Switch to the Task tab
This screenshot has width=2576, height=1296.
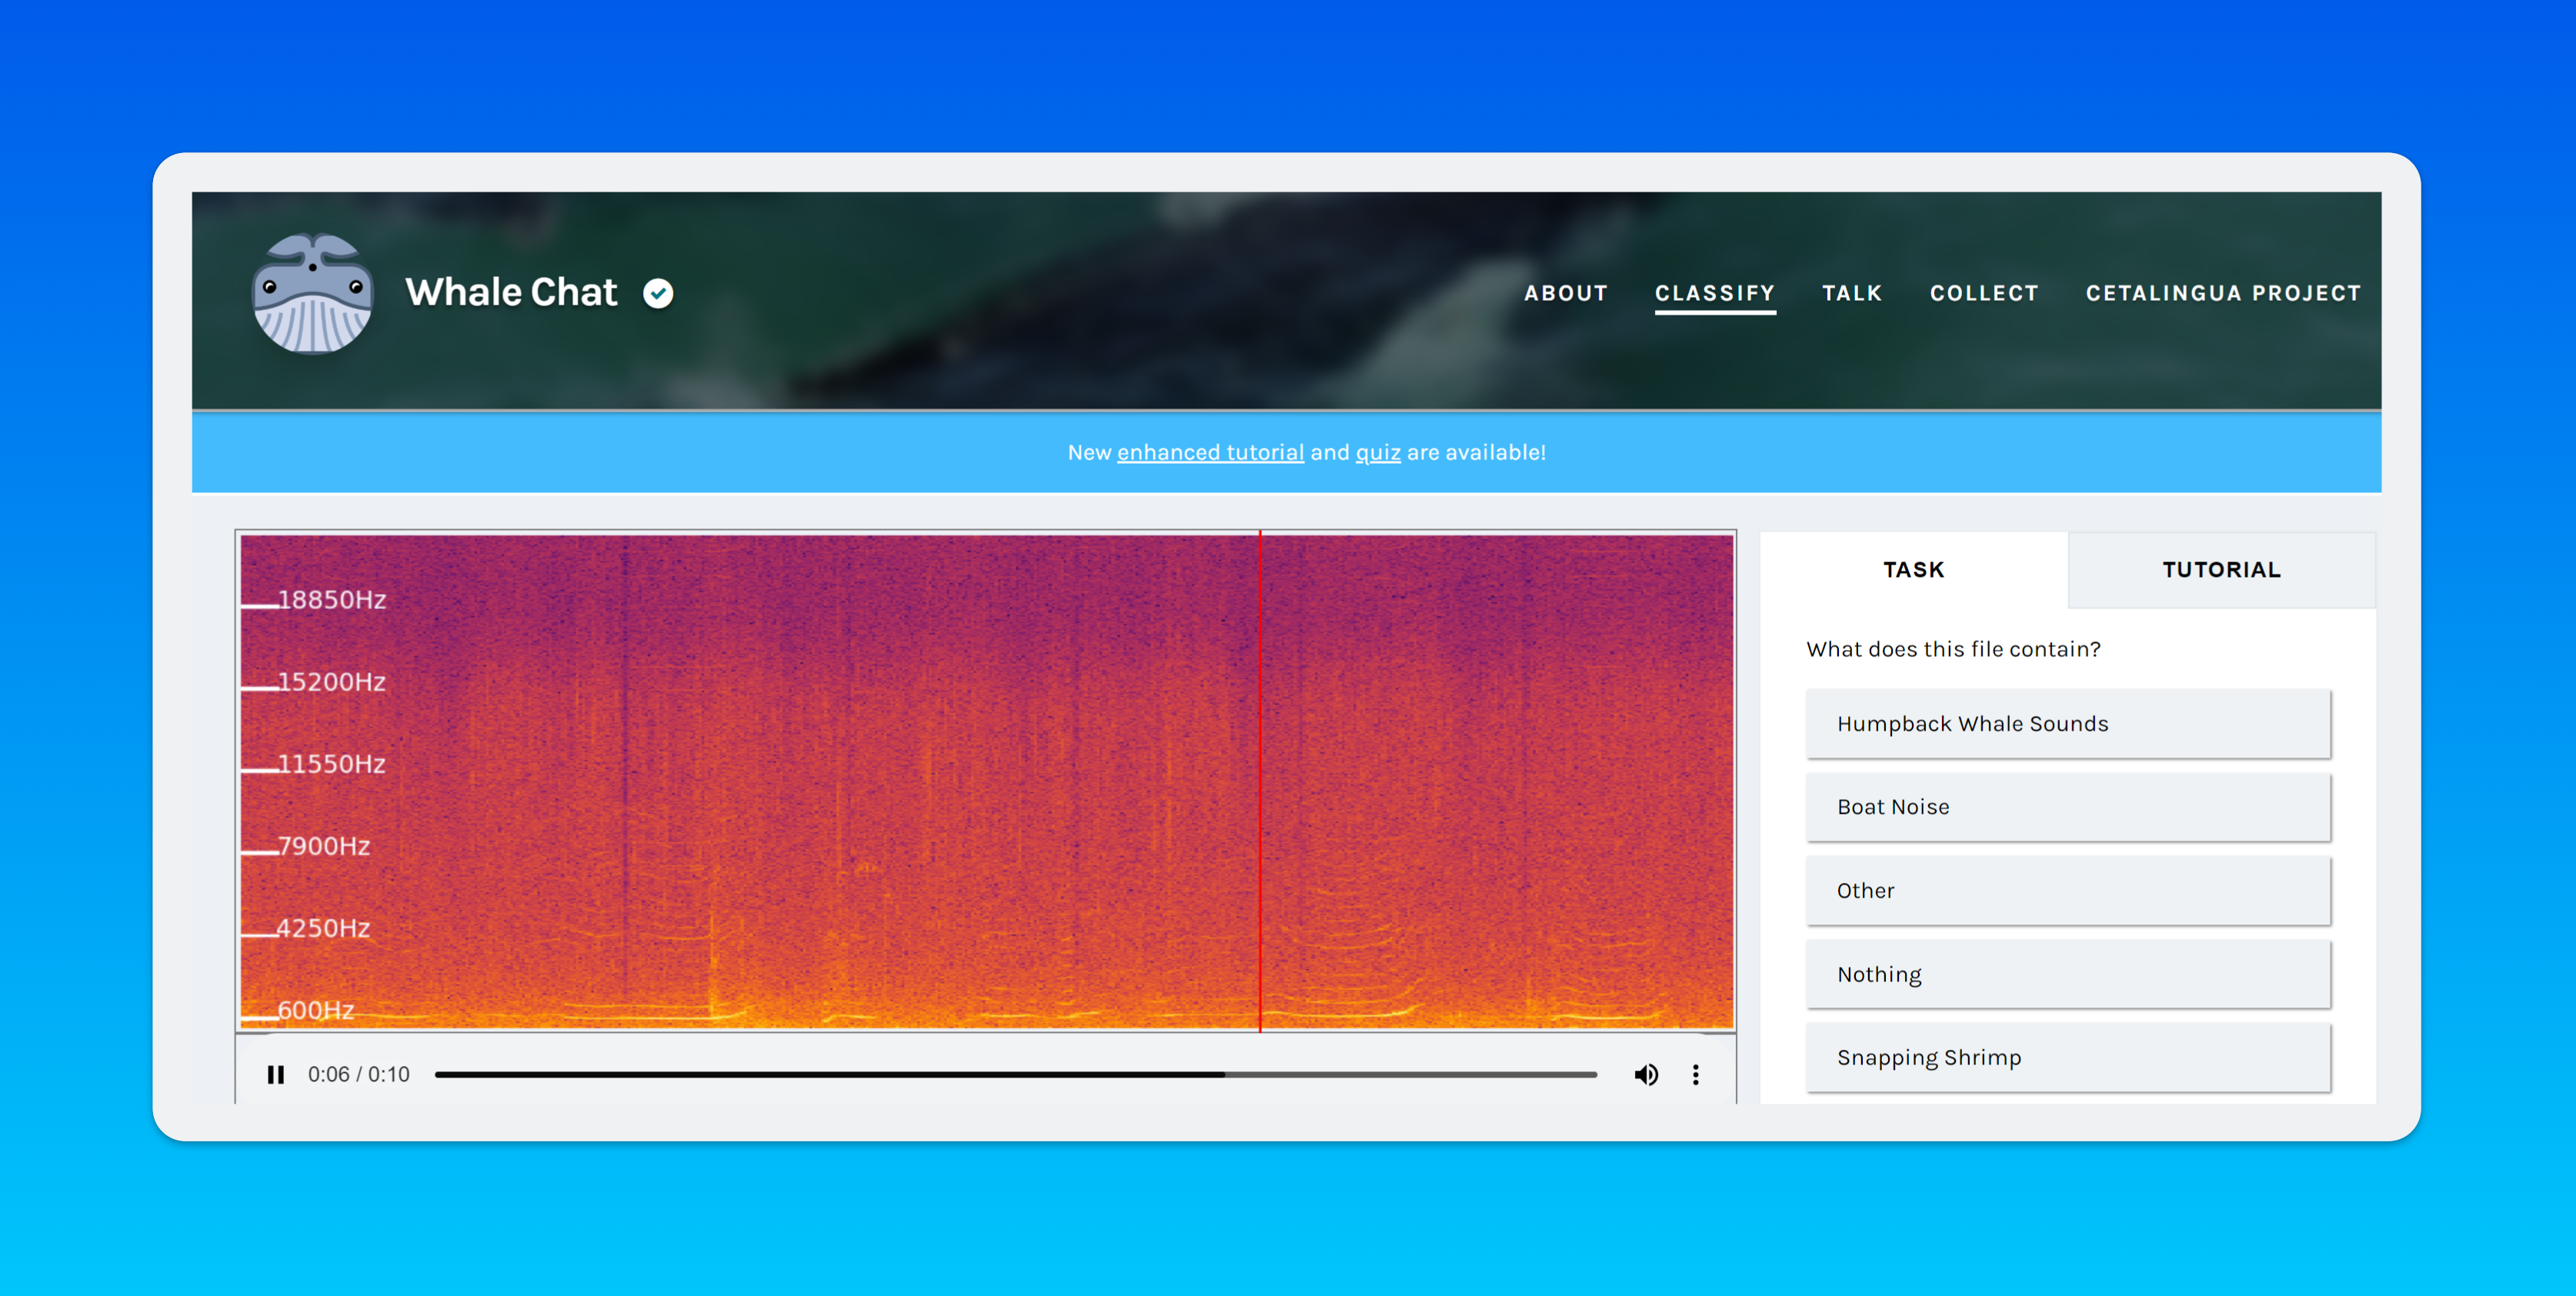tap(1913, 569)
